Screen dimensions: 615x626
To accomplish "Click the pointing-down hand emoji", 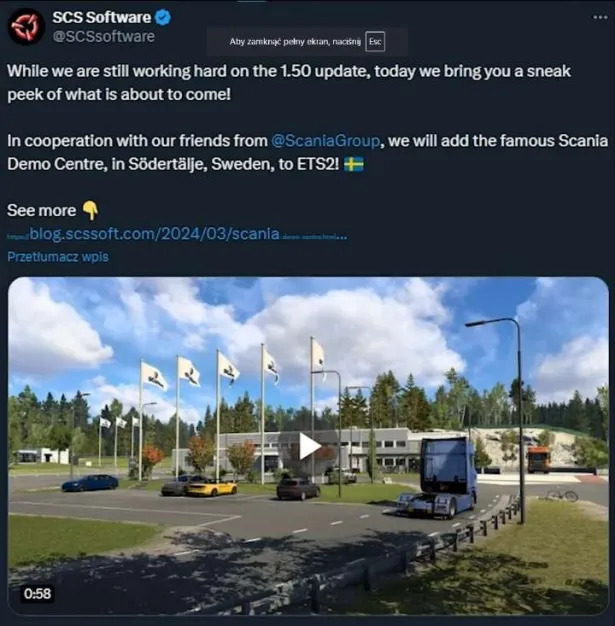I will coord(91,210).
